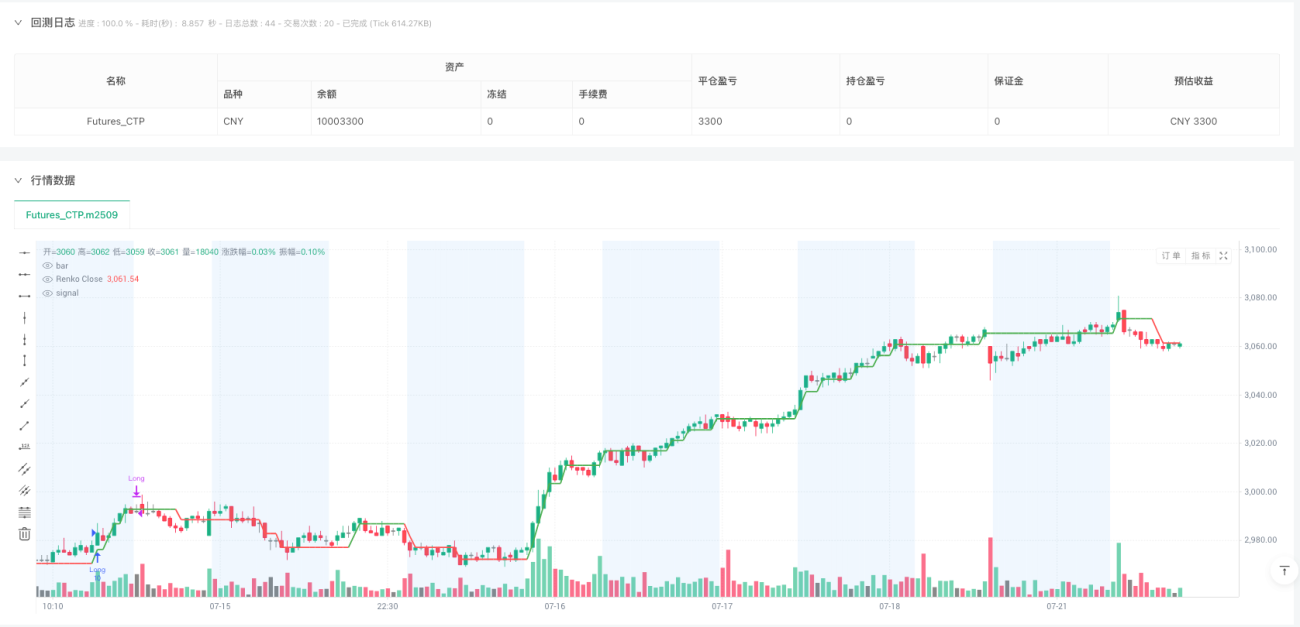Click the 订单 button on chart

(x=1170, y=256)
